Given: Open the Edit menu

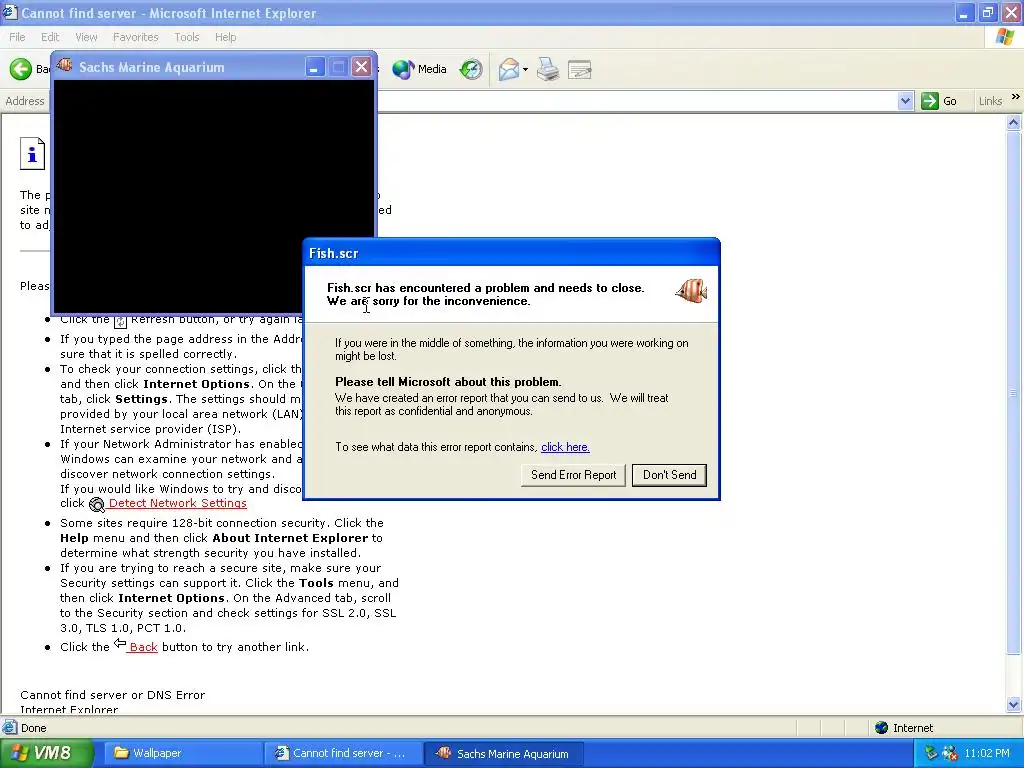Looking at the screenshot, I should (50, 37).
